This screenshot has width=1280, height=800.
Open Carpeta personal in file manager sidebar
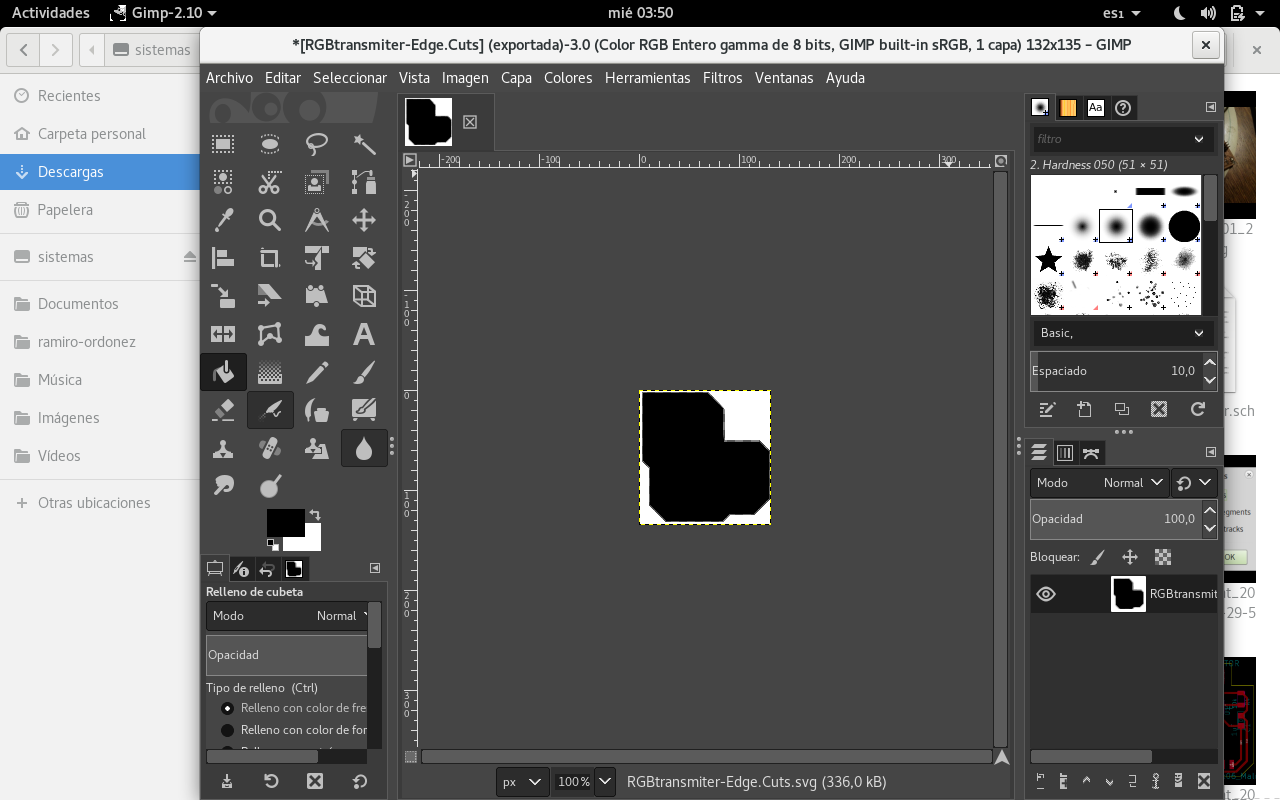(x=100, y=134)
